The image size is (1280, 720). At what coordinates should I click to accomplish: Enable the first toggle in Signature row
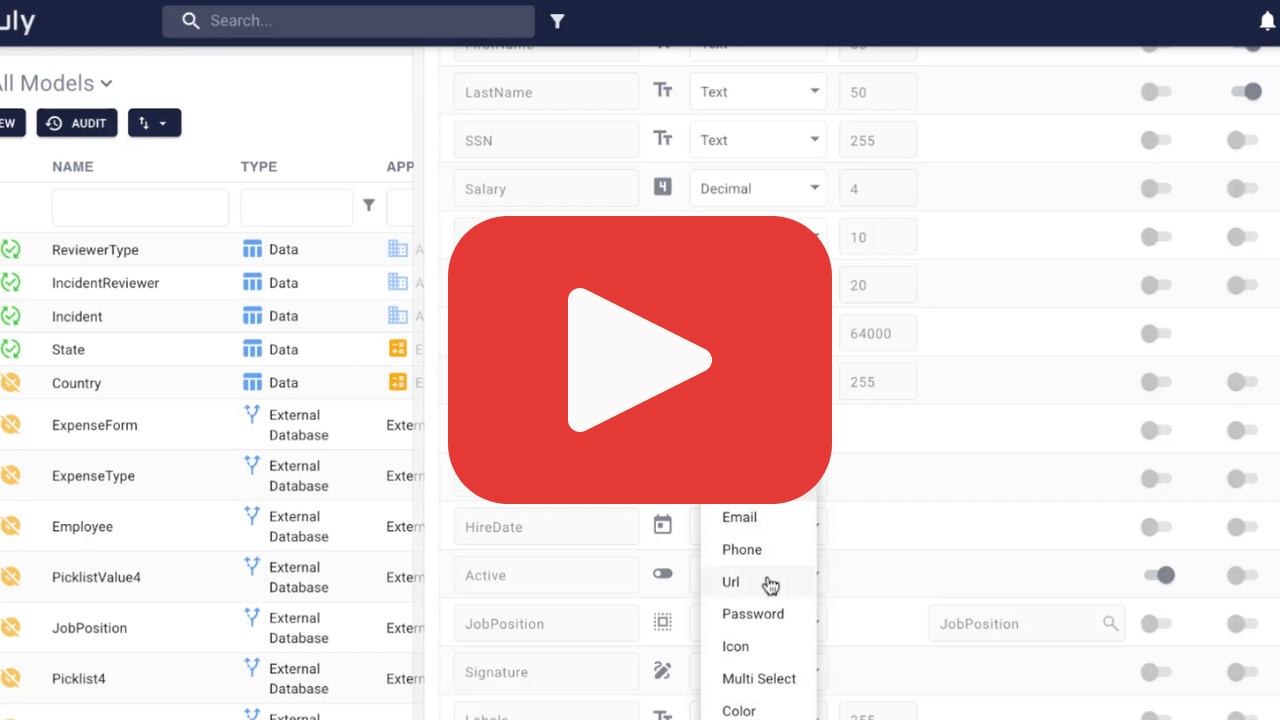tap(1156, 672)
